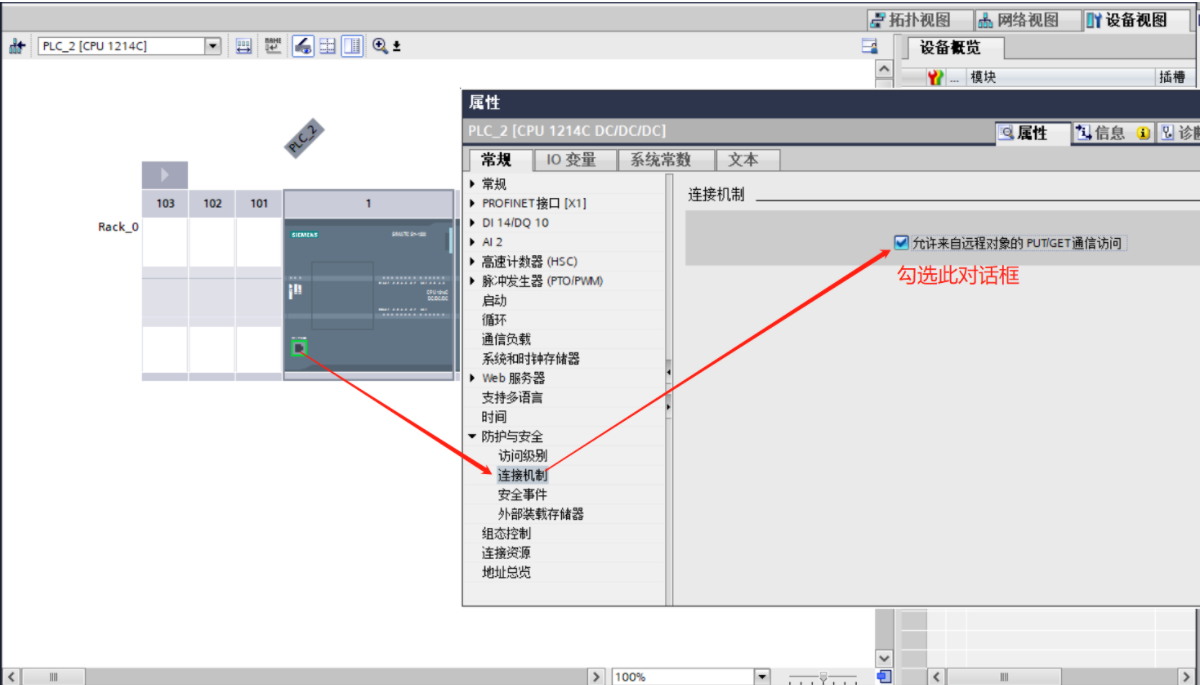The height and width of the screenshot is (685, 1200).
Task: Select 访问级别 in the properties tree
Action: coord(522,456)
